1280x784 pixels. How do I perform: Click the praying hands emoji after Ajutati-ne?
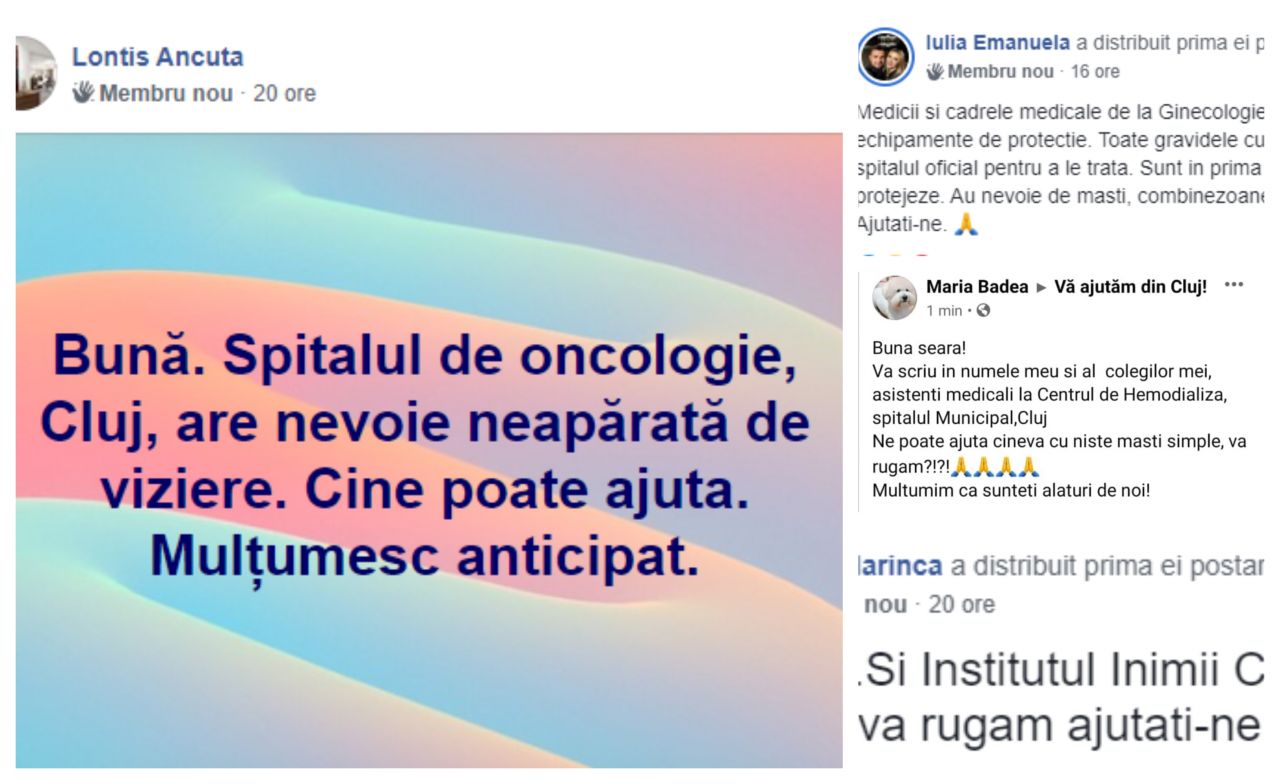(x=965, y=225)
